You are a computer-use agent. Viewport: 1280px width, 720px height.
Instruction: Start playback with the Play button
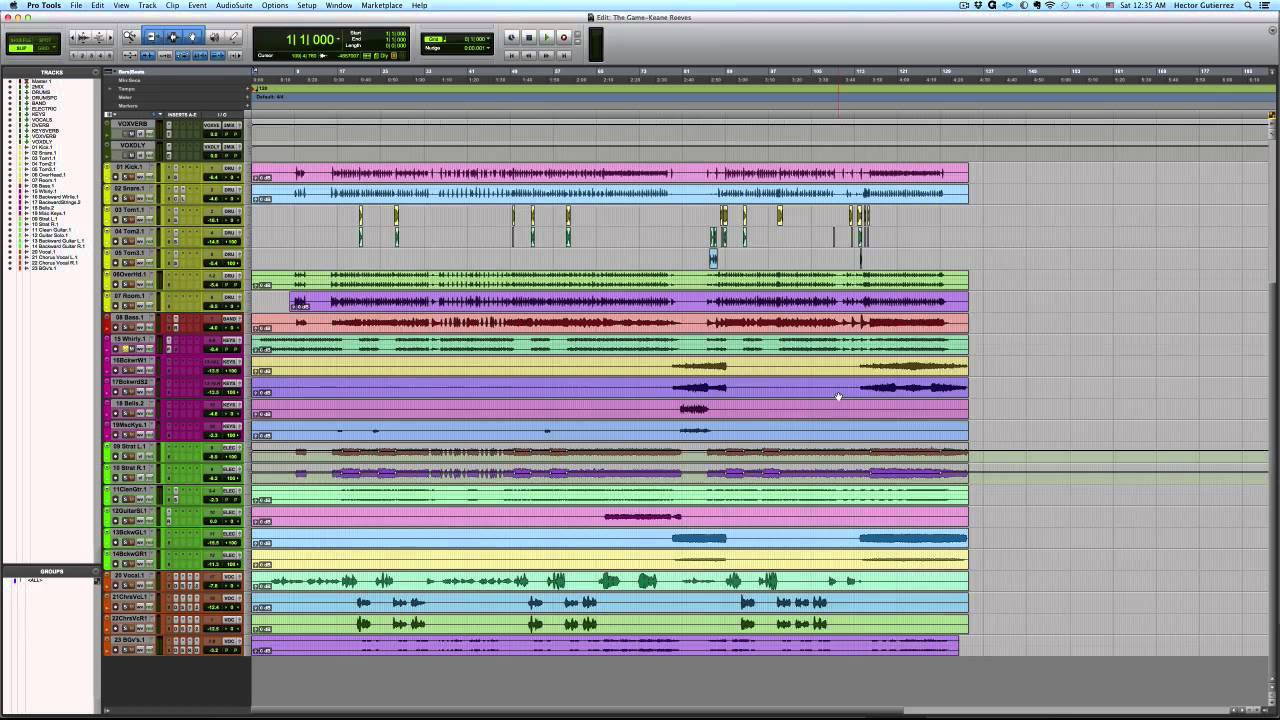(x=546, y=37)
